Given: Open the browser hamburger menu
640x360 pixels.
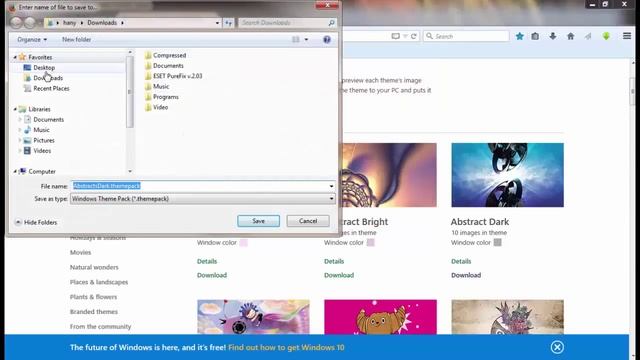Looking at the screenshot, I should click(627, 36).
